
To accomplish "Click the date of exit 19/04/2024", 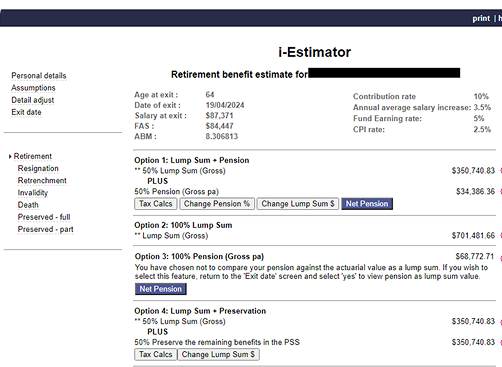I will pos(225,105).
